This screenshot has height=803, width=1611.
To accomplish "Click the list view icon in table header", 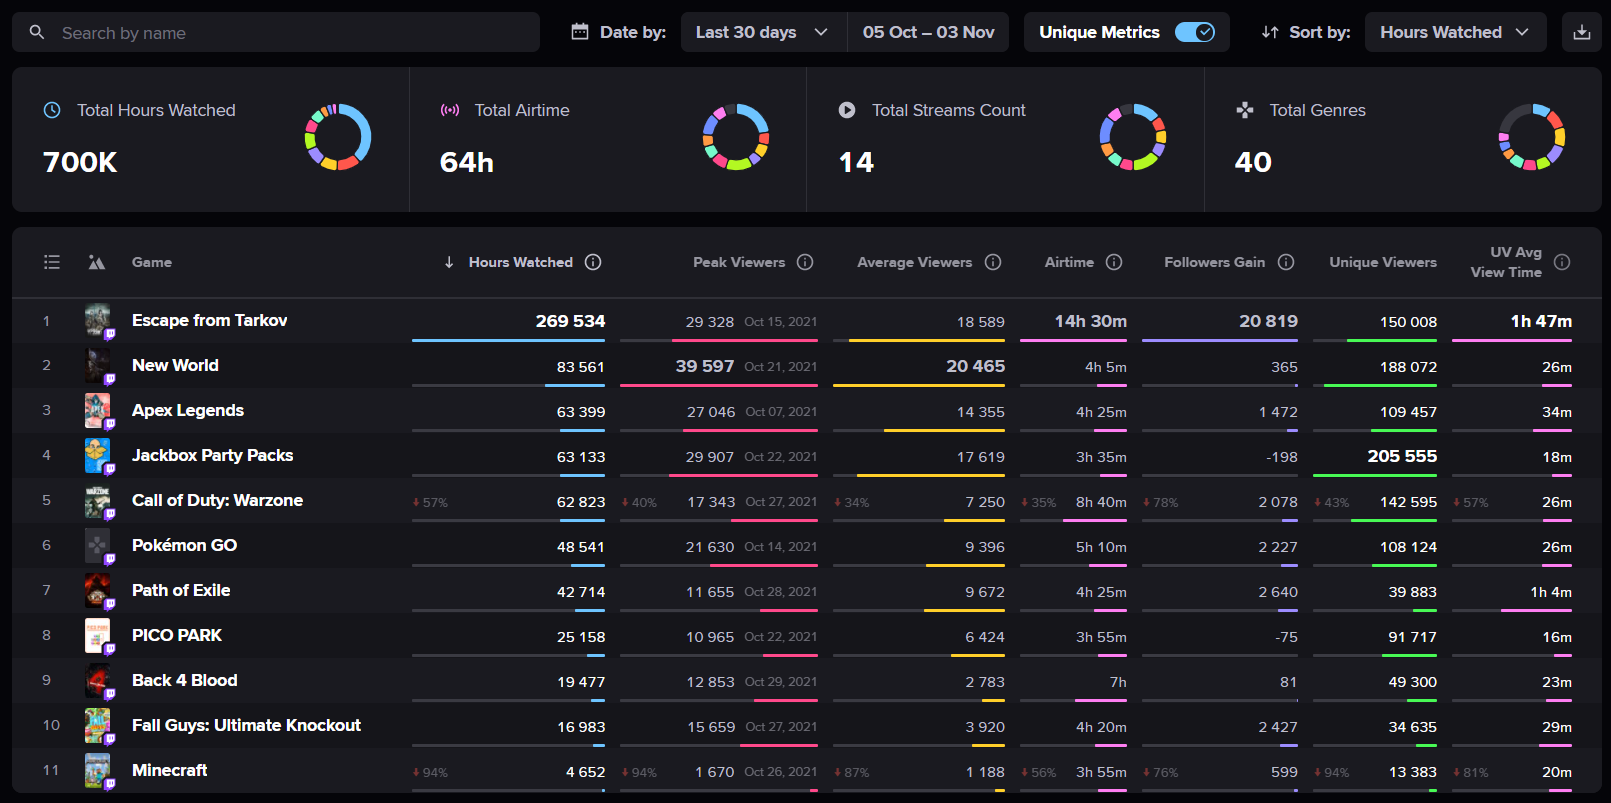I will click(x=52, y=262).
